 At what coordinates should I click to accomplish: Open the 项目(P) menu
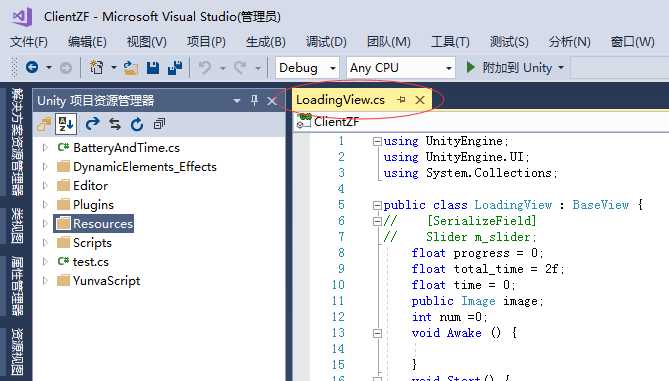(x=206, y=42)
